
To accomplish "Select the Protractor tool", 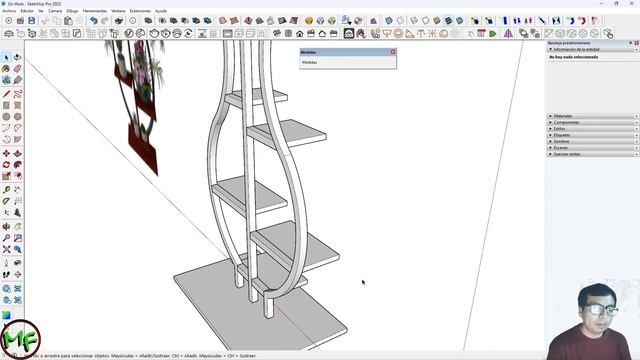I will [x=6, y=201].
